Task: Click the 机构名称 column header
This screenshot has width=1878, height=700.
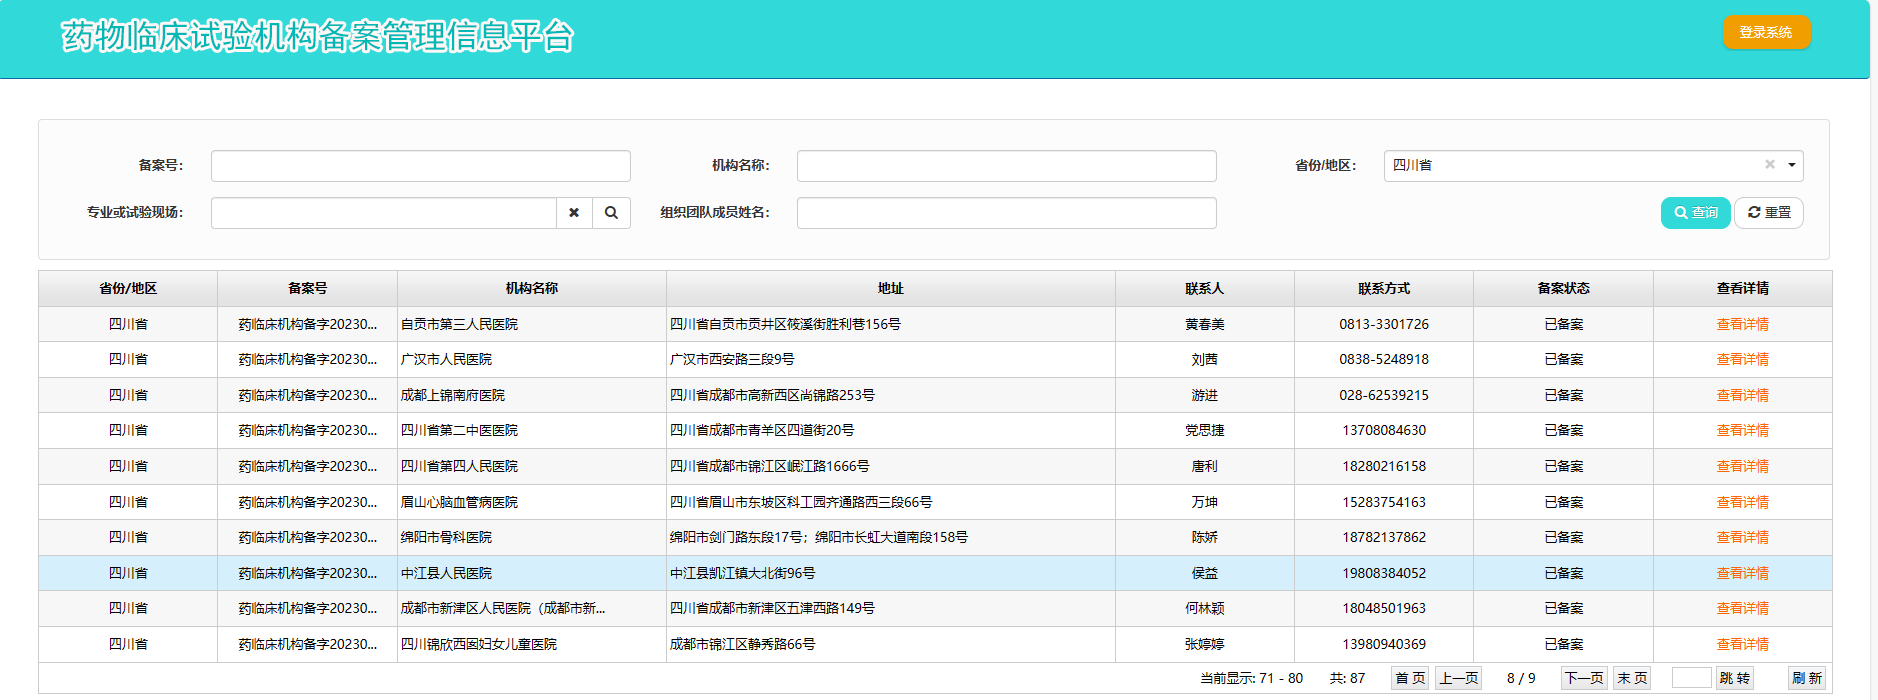Action: tap(531, 288)
